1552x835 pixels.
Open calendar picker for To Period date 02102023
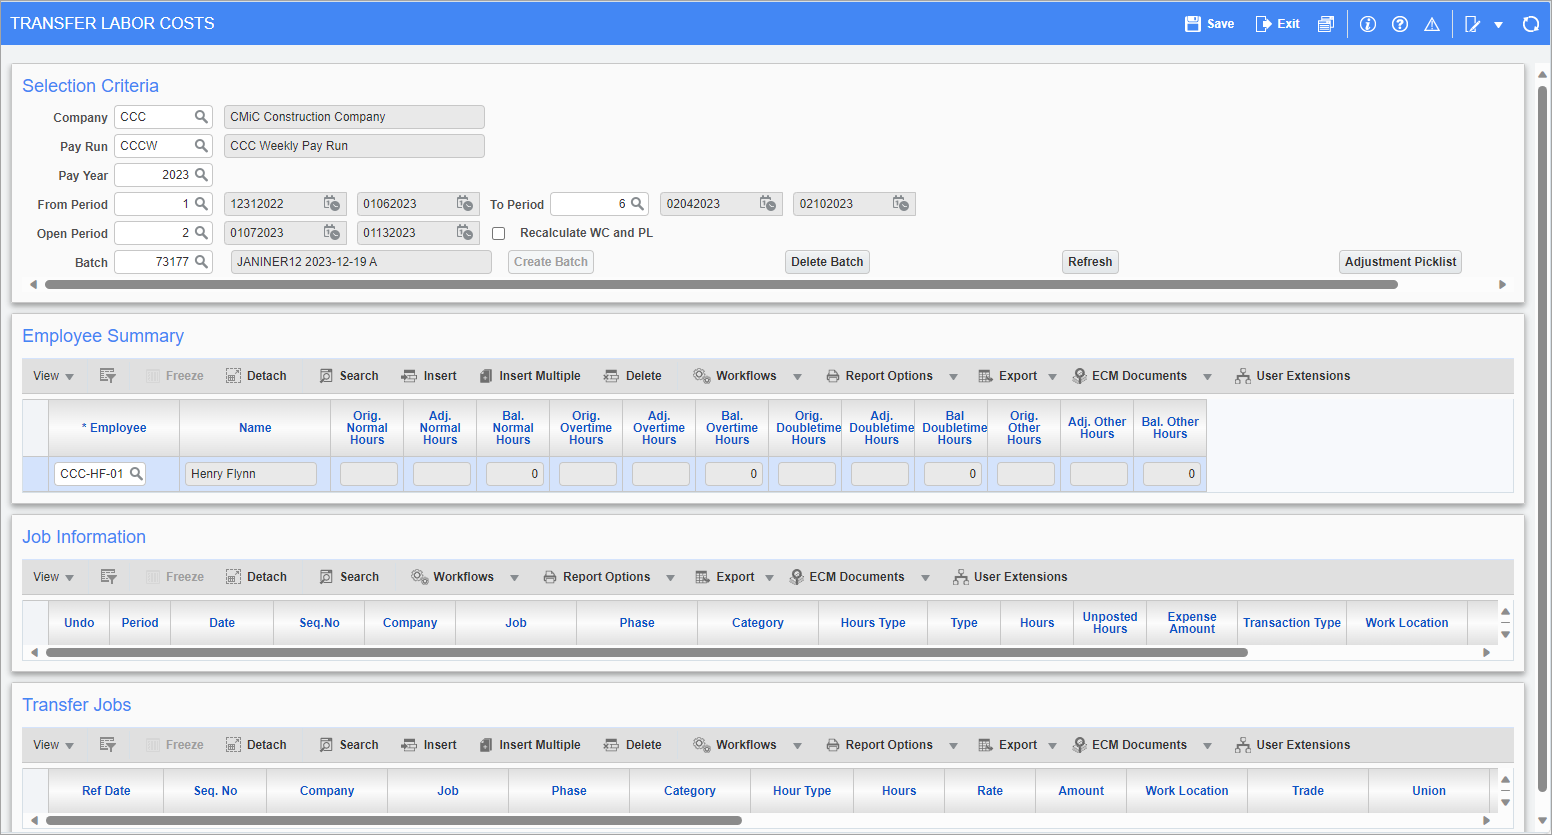tap(900, 204)
